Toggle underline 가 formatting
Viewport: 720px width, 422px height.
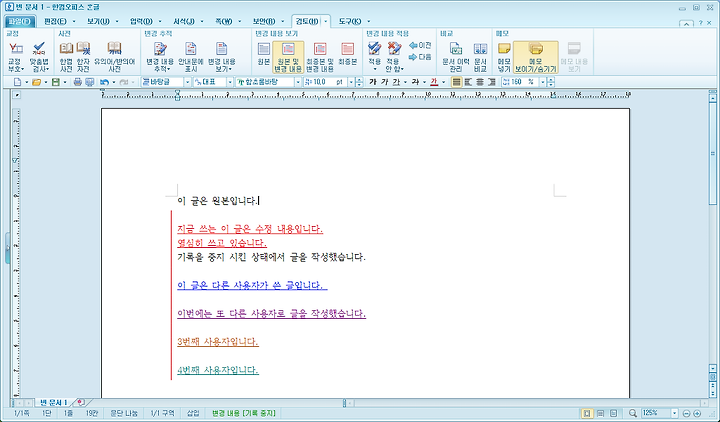coord(396,82)
